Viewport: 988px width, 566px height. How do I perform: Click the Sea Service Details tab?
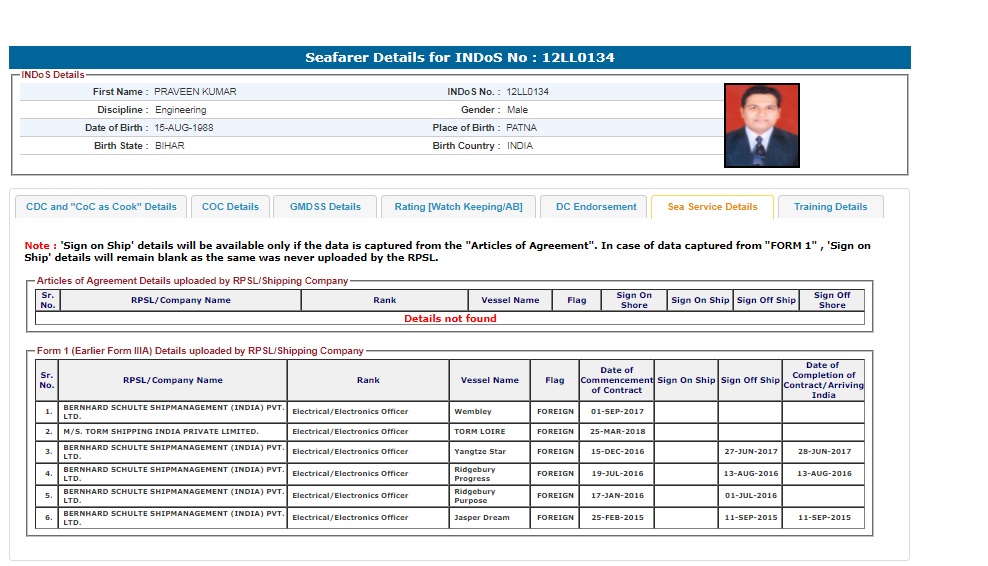[x=712, y=207]
